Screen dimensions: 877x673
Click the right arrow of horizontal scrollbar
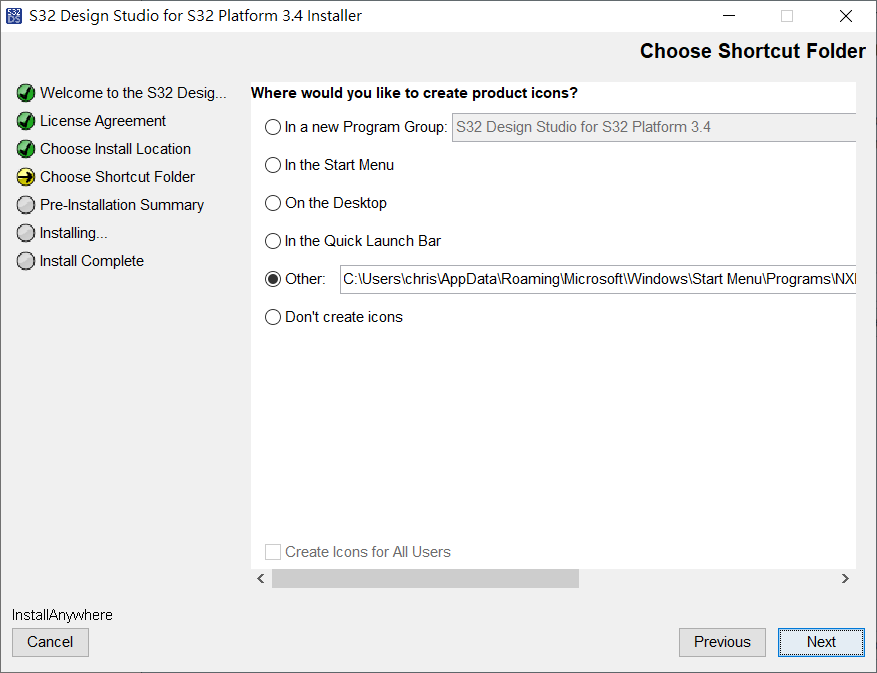pyautogui.click(x=845, y=578)
